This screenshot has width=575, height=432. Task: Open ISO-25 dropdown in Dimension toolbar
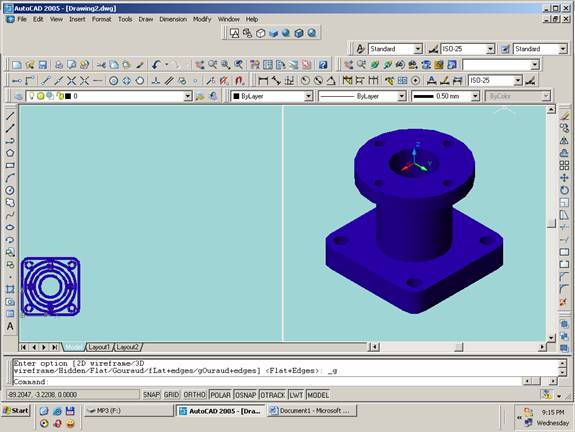click(517, 80)
